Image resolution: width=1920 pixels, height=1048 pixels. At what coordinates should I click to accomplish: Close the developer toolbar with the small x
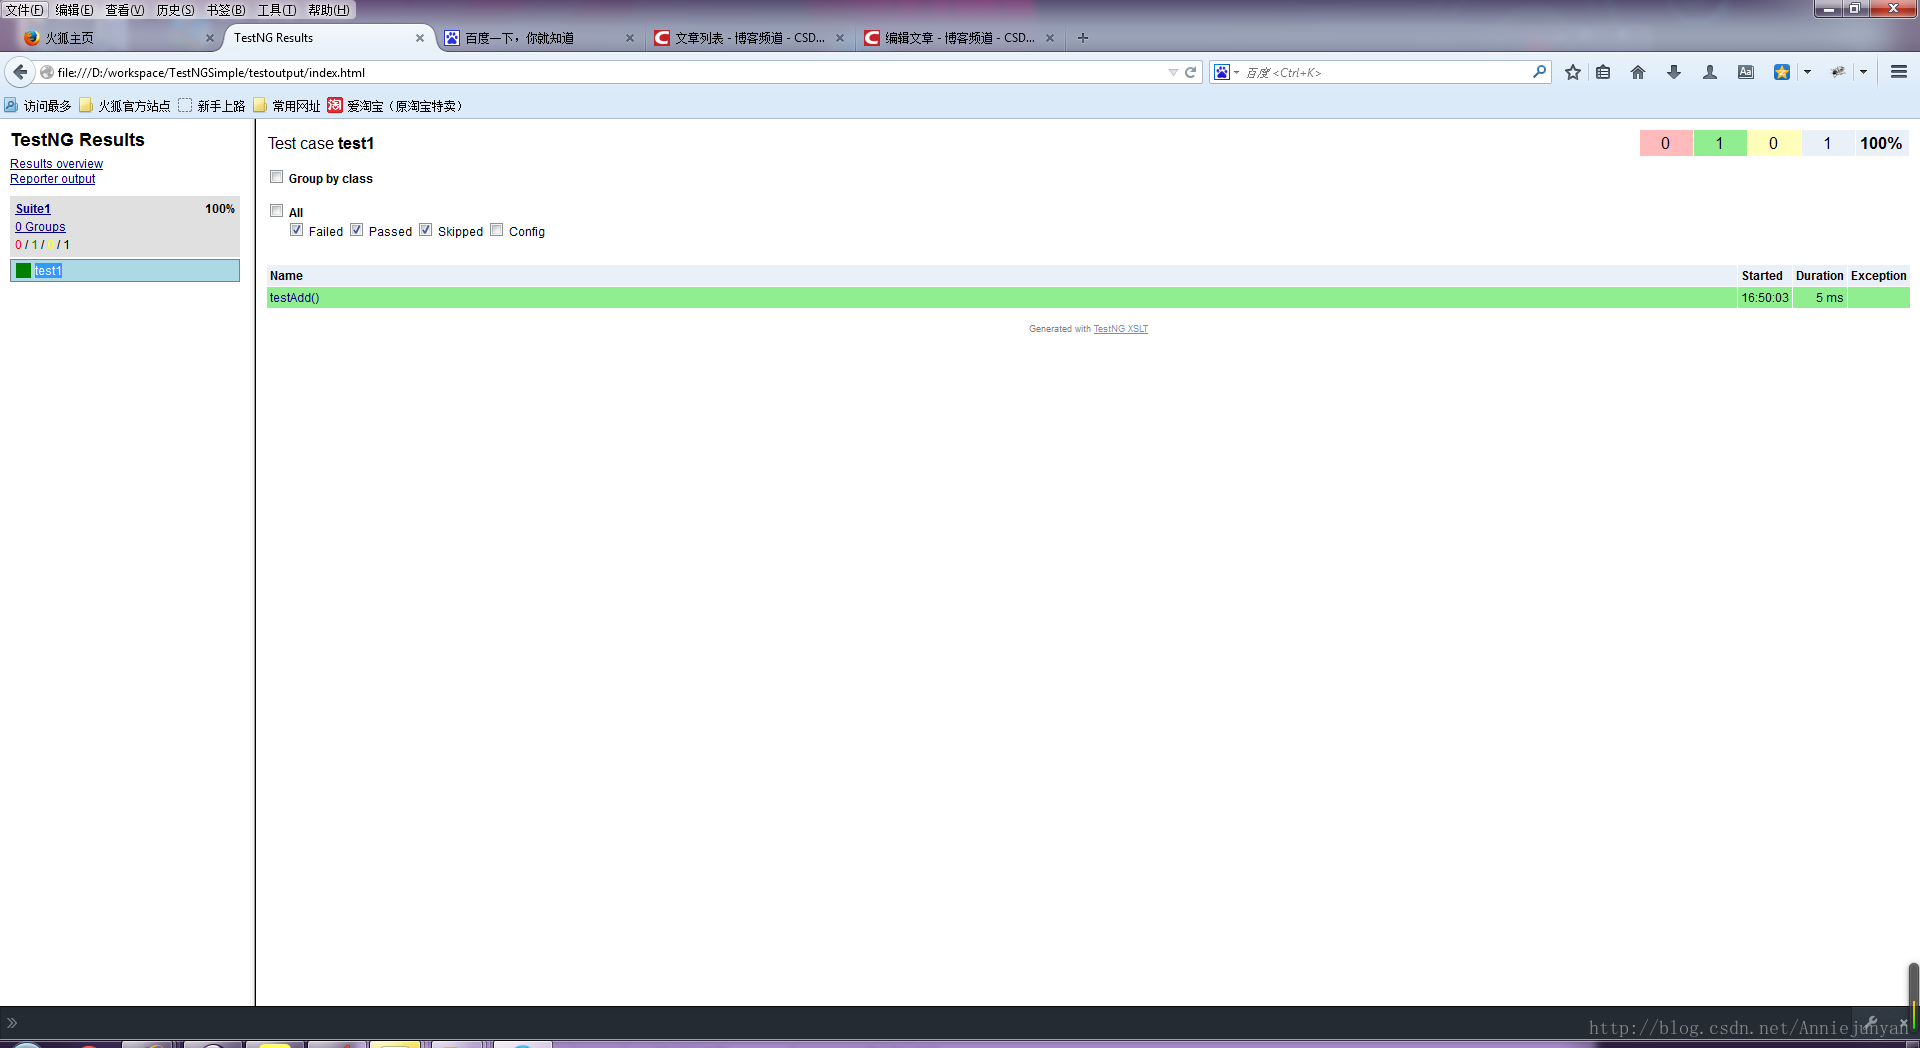pos(1903,1023)
